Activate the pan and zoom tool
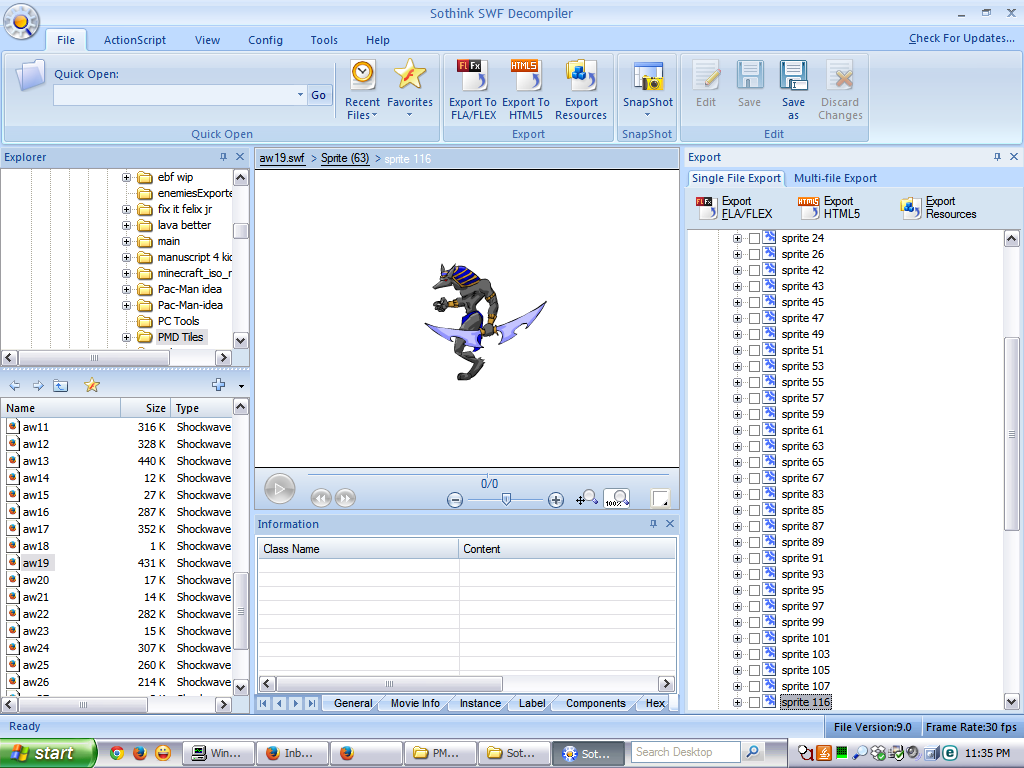This screenshot has width=1024, height=768. (x=586, y=498)
